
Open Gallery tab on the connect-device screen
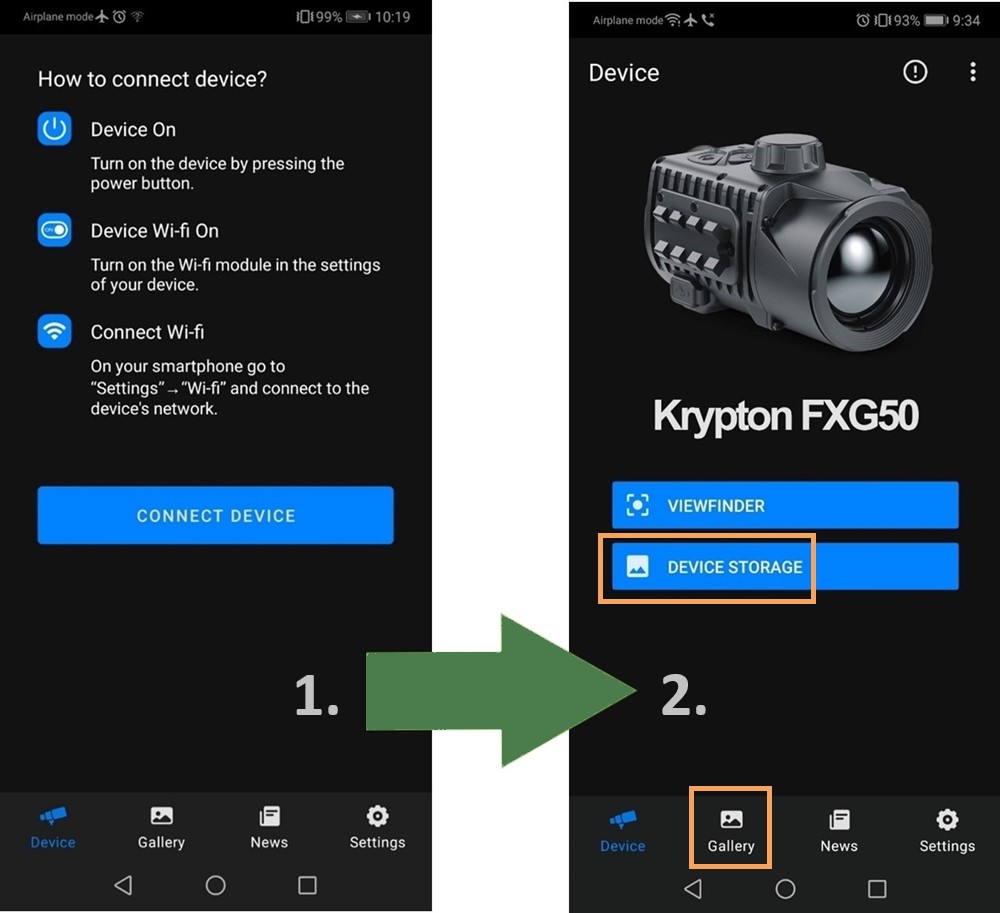tap(161, 827)
